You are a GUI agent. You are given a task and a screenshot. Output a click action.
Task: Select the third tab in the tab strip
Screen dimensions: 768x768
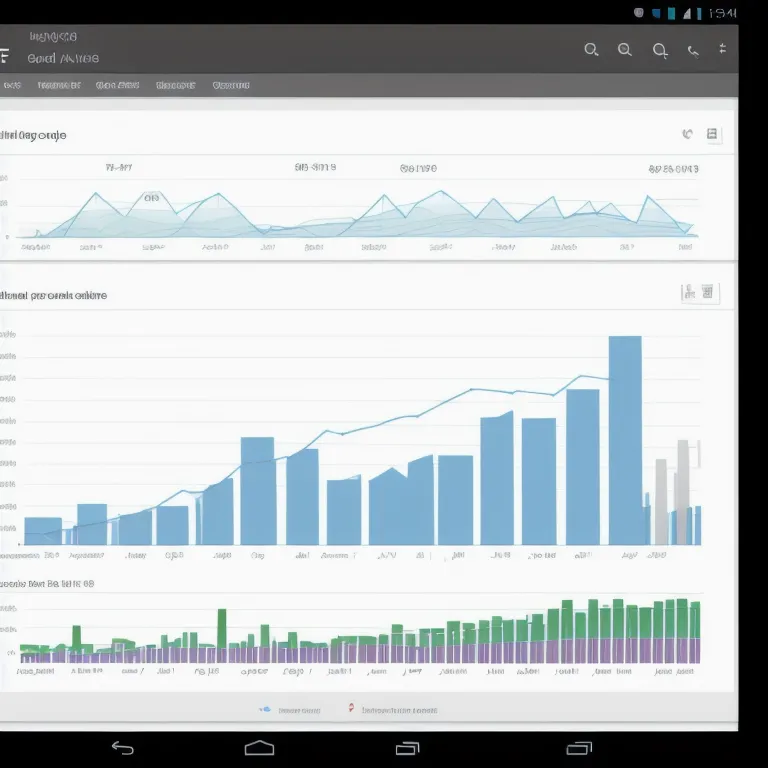coord(117,86)
